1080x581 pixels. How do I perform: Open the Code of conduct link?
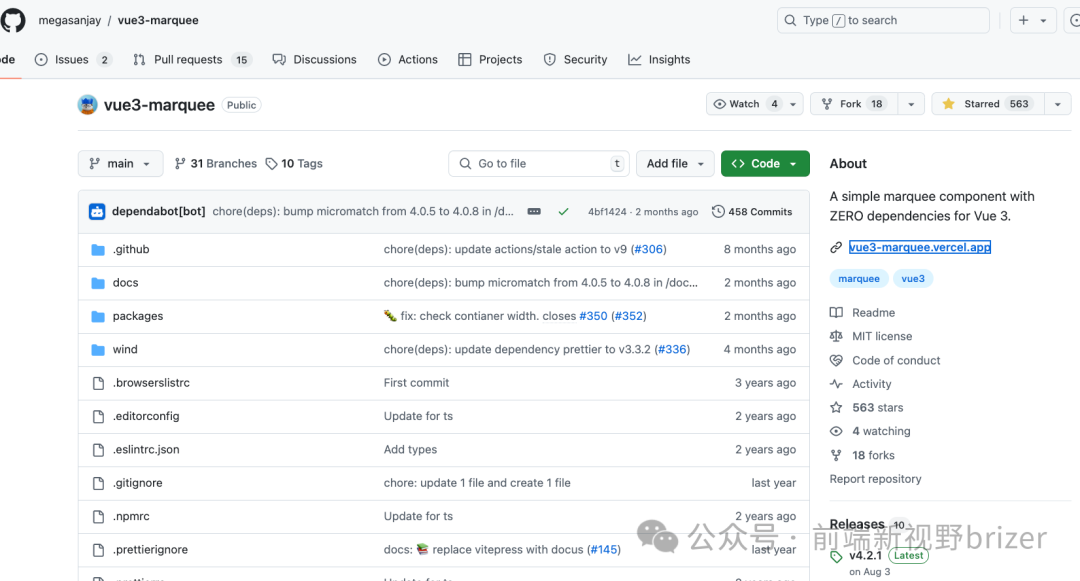[885, 360]
